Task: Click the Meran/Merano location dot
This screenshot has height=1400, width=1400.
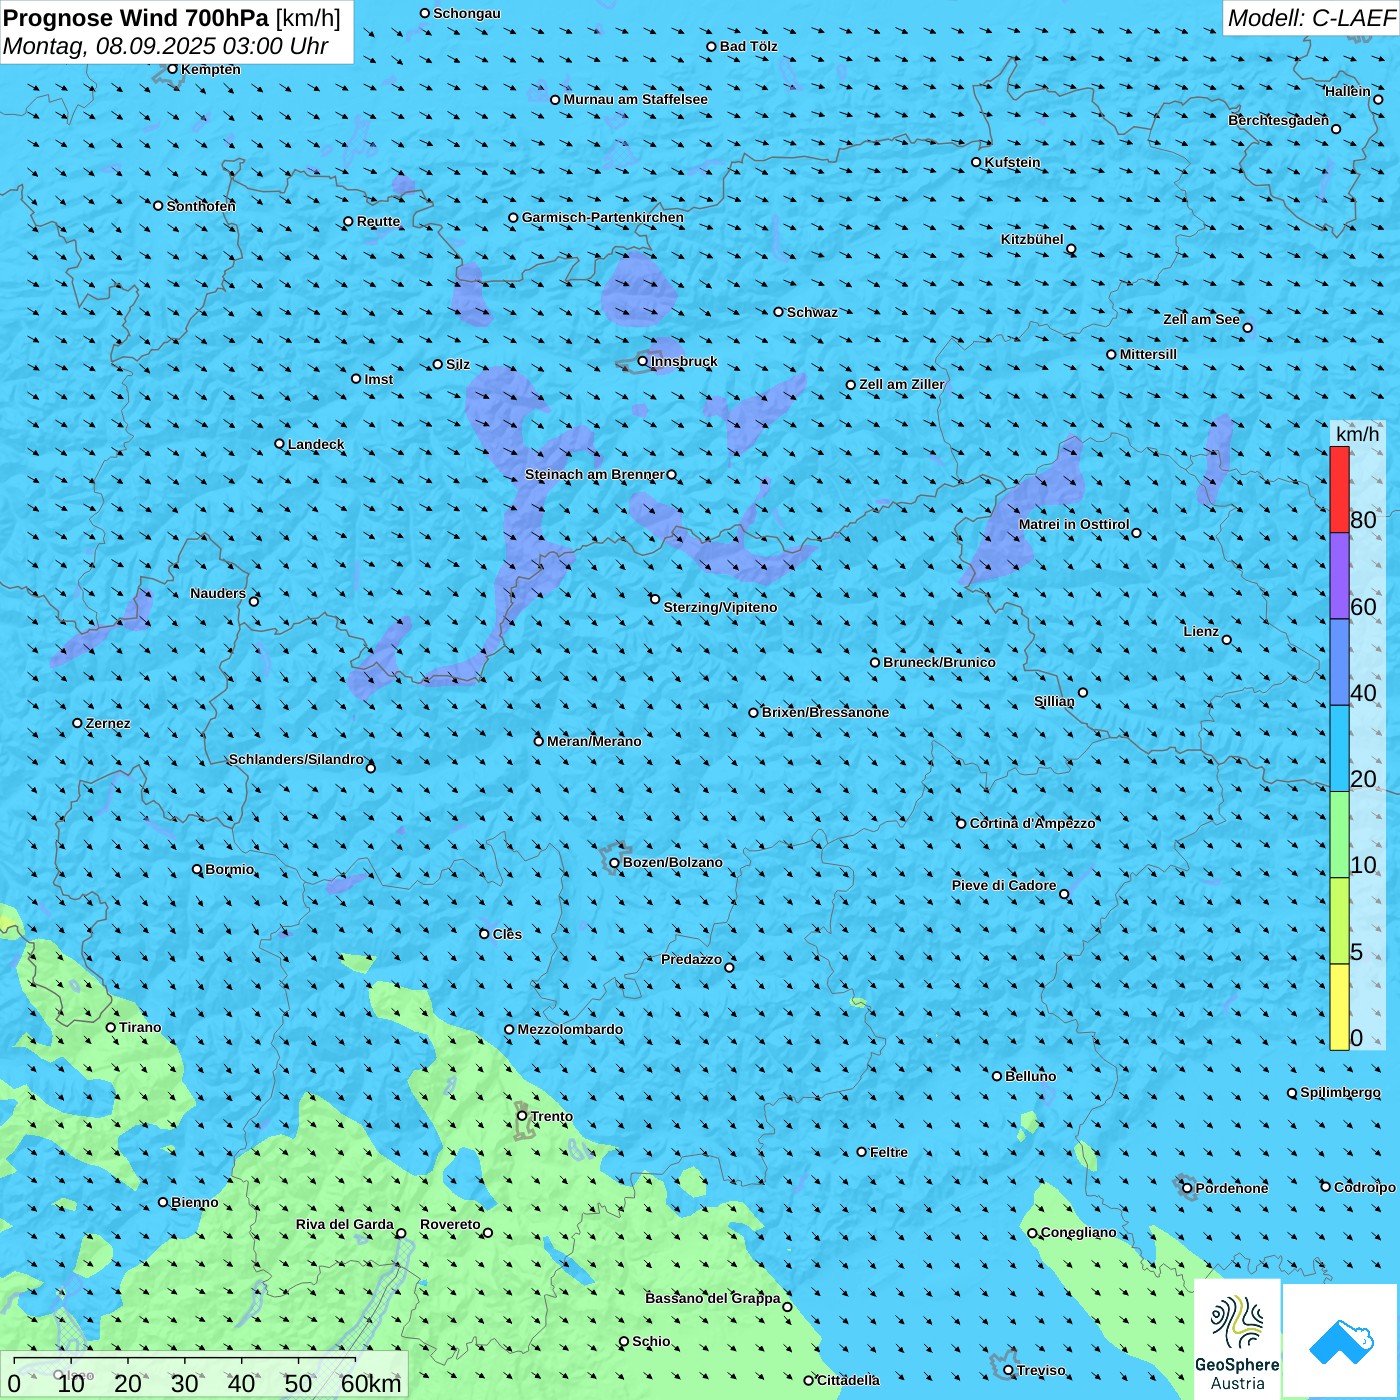Action: (x=539, y=741)
